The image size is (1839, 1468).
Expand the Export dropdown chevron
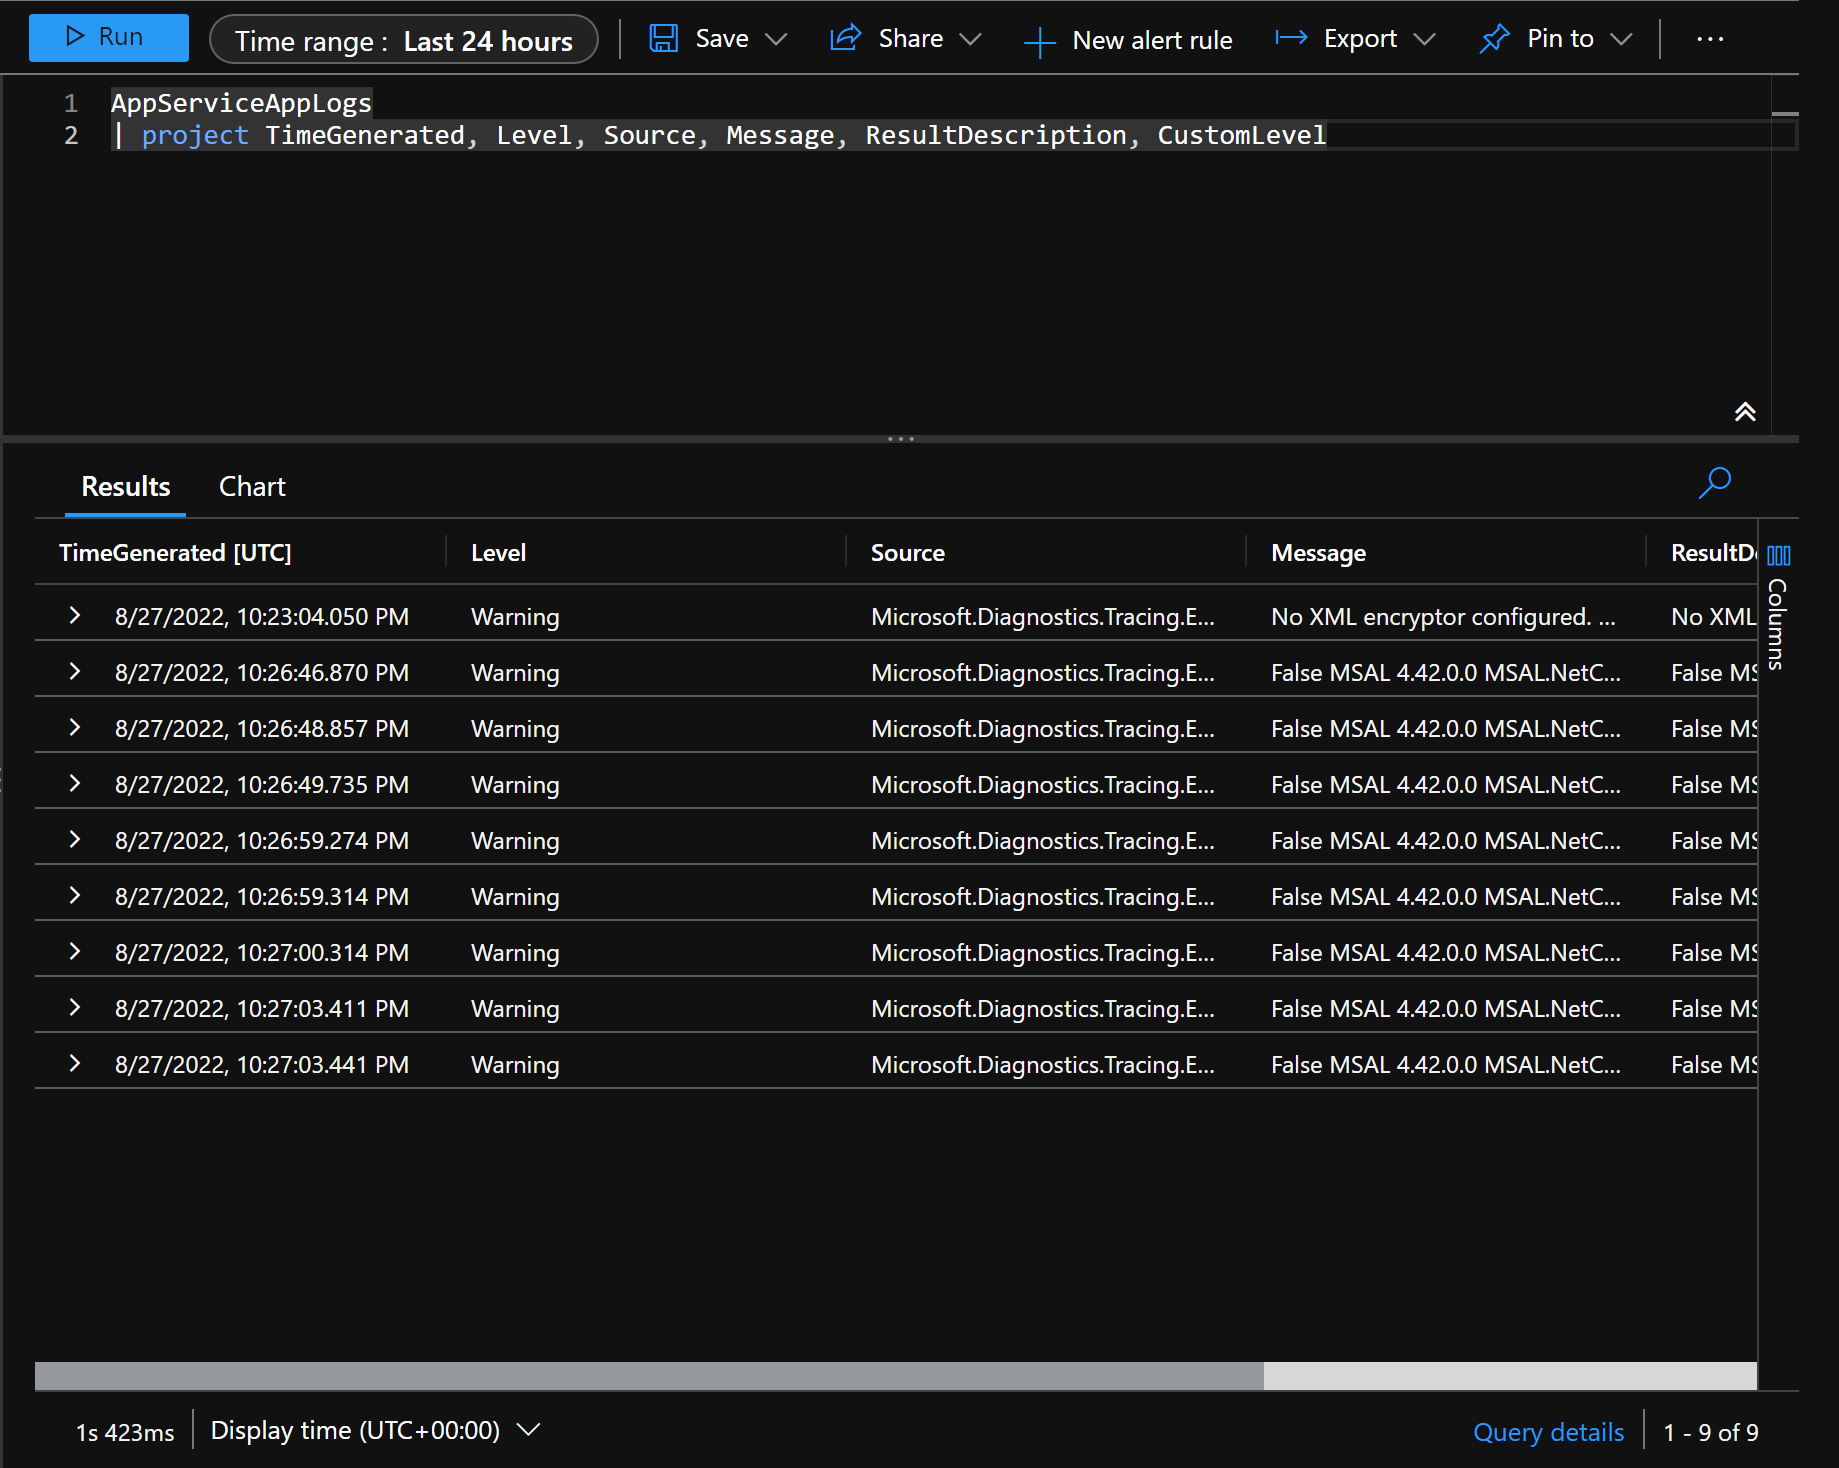(x=1424, y=39)
